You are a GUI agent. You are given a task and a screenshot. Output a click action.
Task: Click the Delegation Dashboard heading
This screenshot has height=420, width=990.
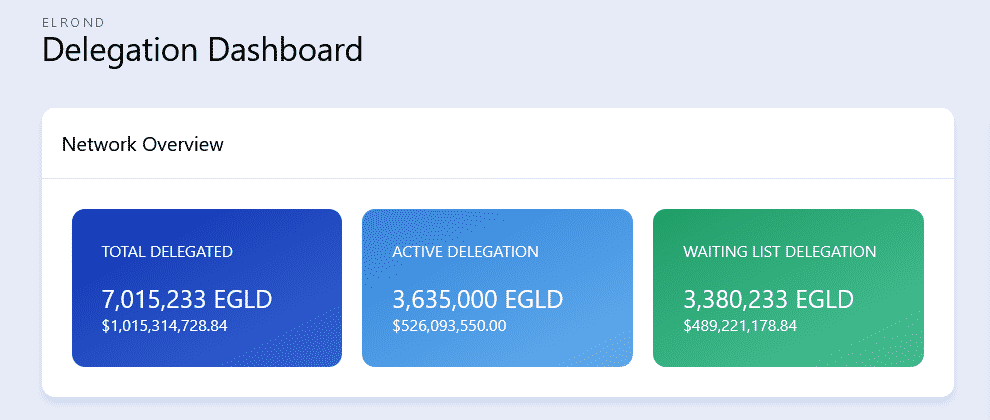[x=202, y=50]
